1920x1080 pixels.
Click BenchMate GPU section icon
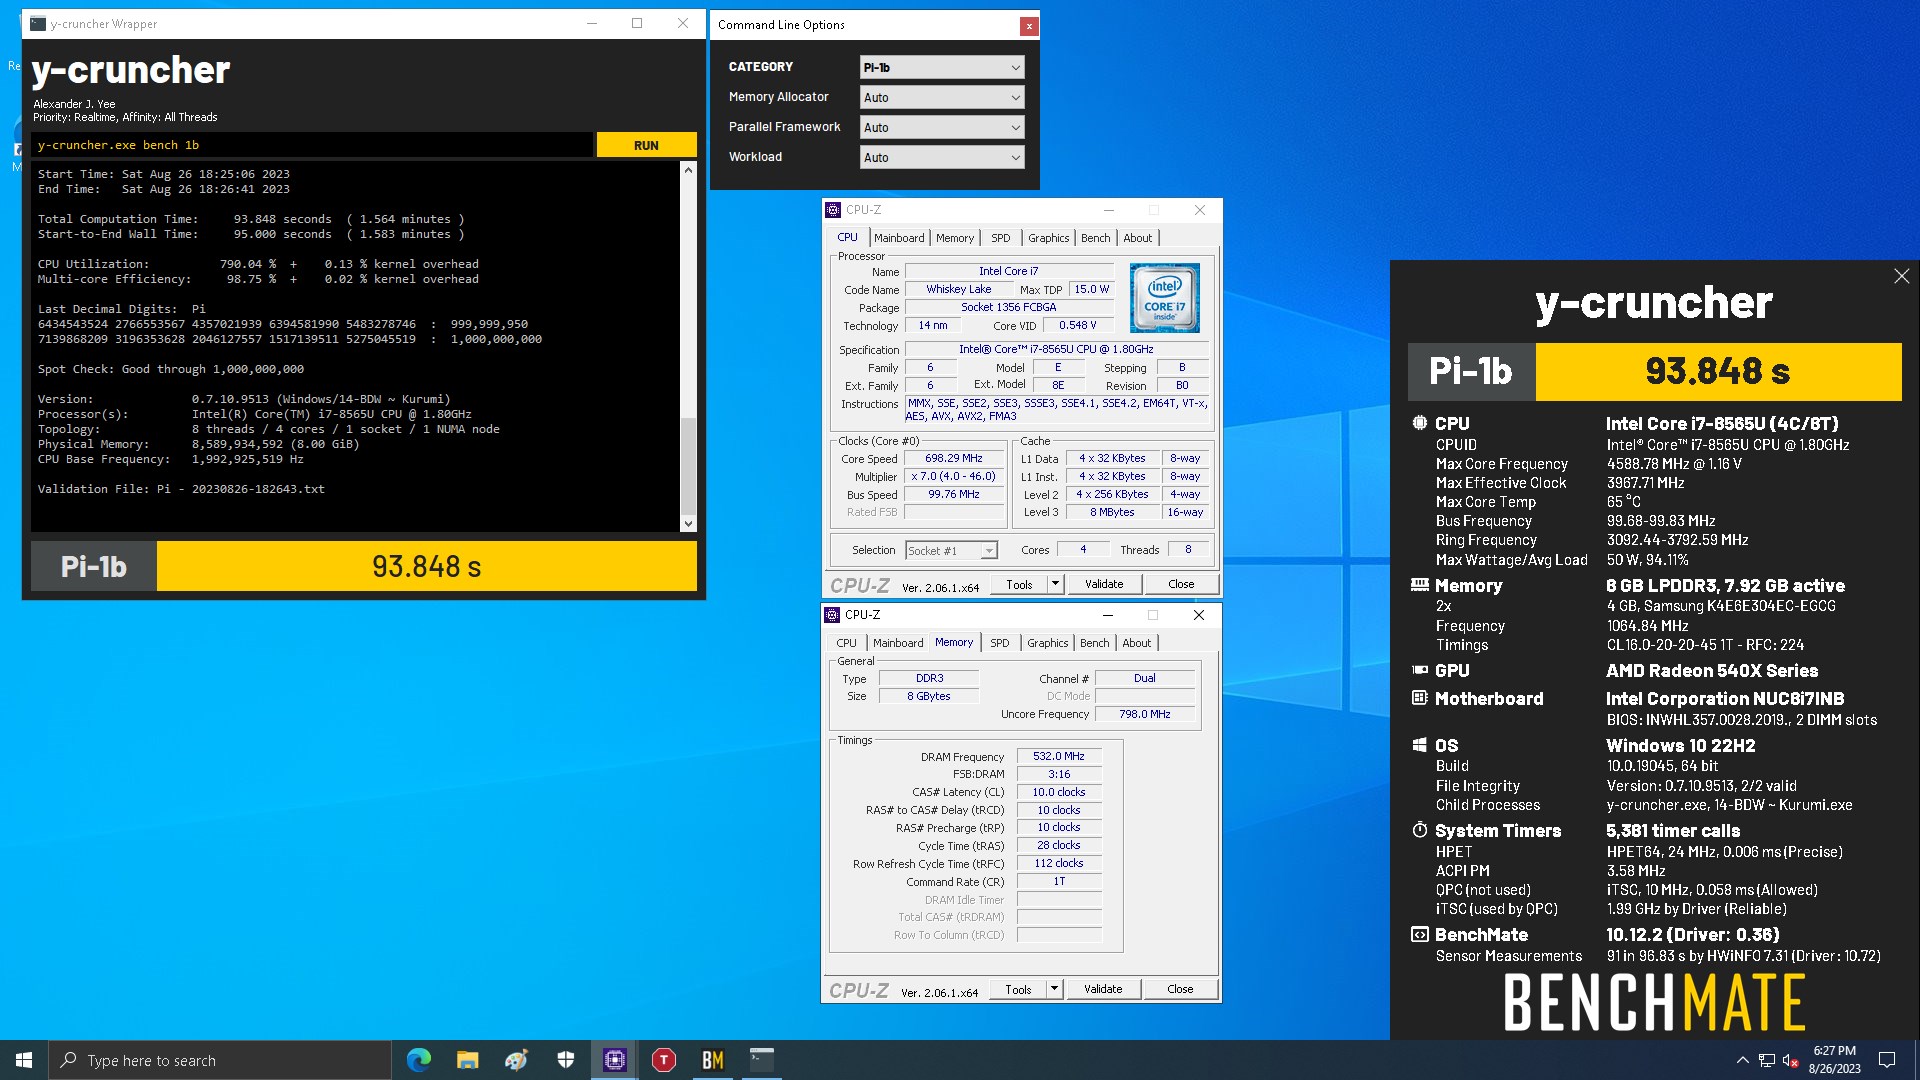pos(1419,670)
